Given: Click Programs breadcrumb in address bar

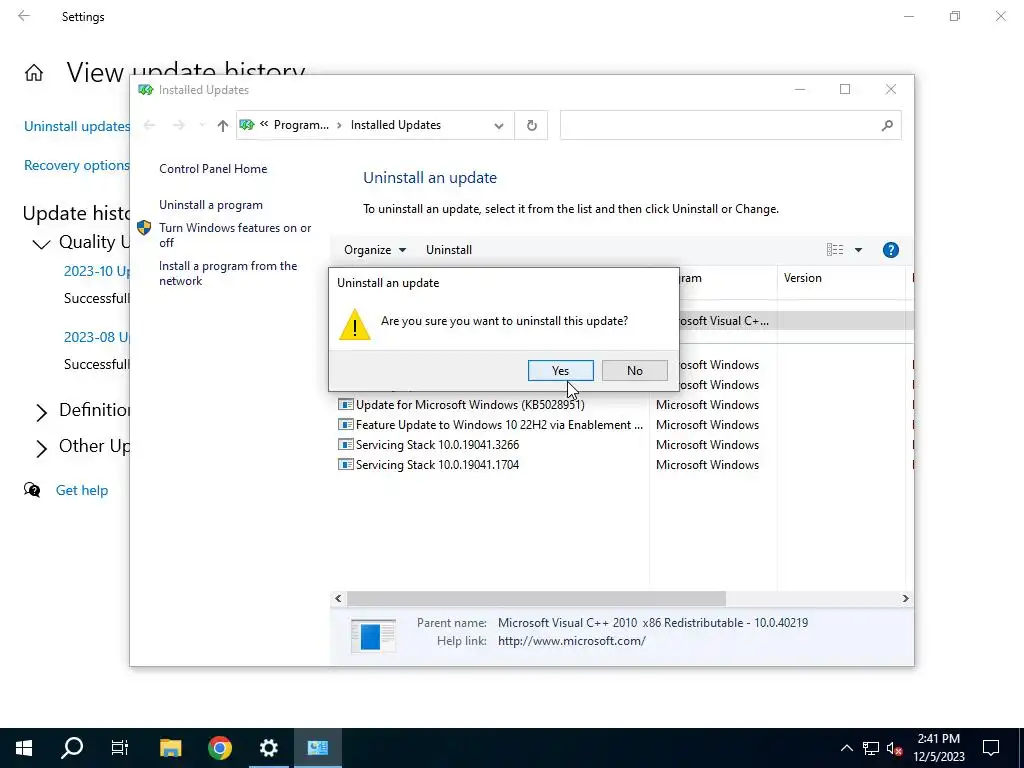Looking at the screenshot, I should (301, 125).
